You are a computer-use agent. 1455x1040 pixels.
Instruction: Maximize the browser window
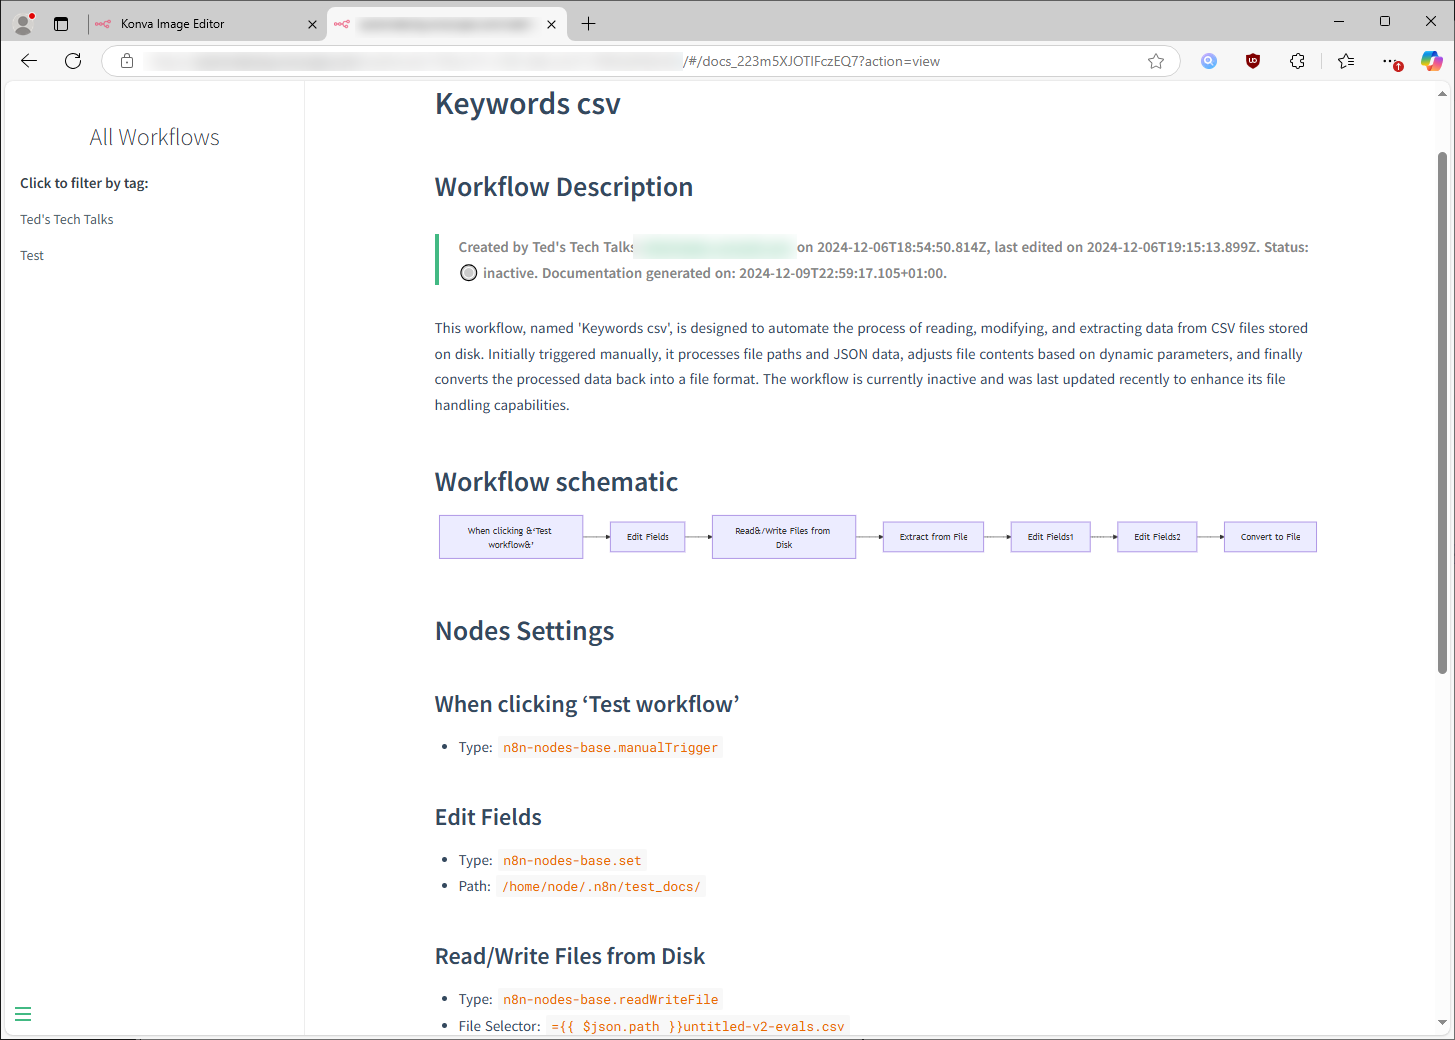pos(1385,21)
